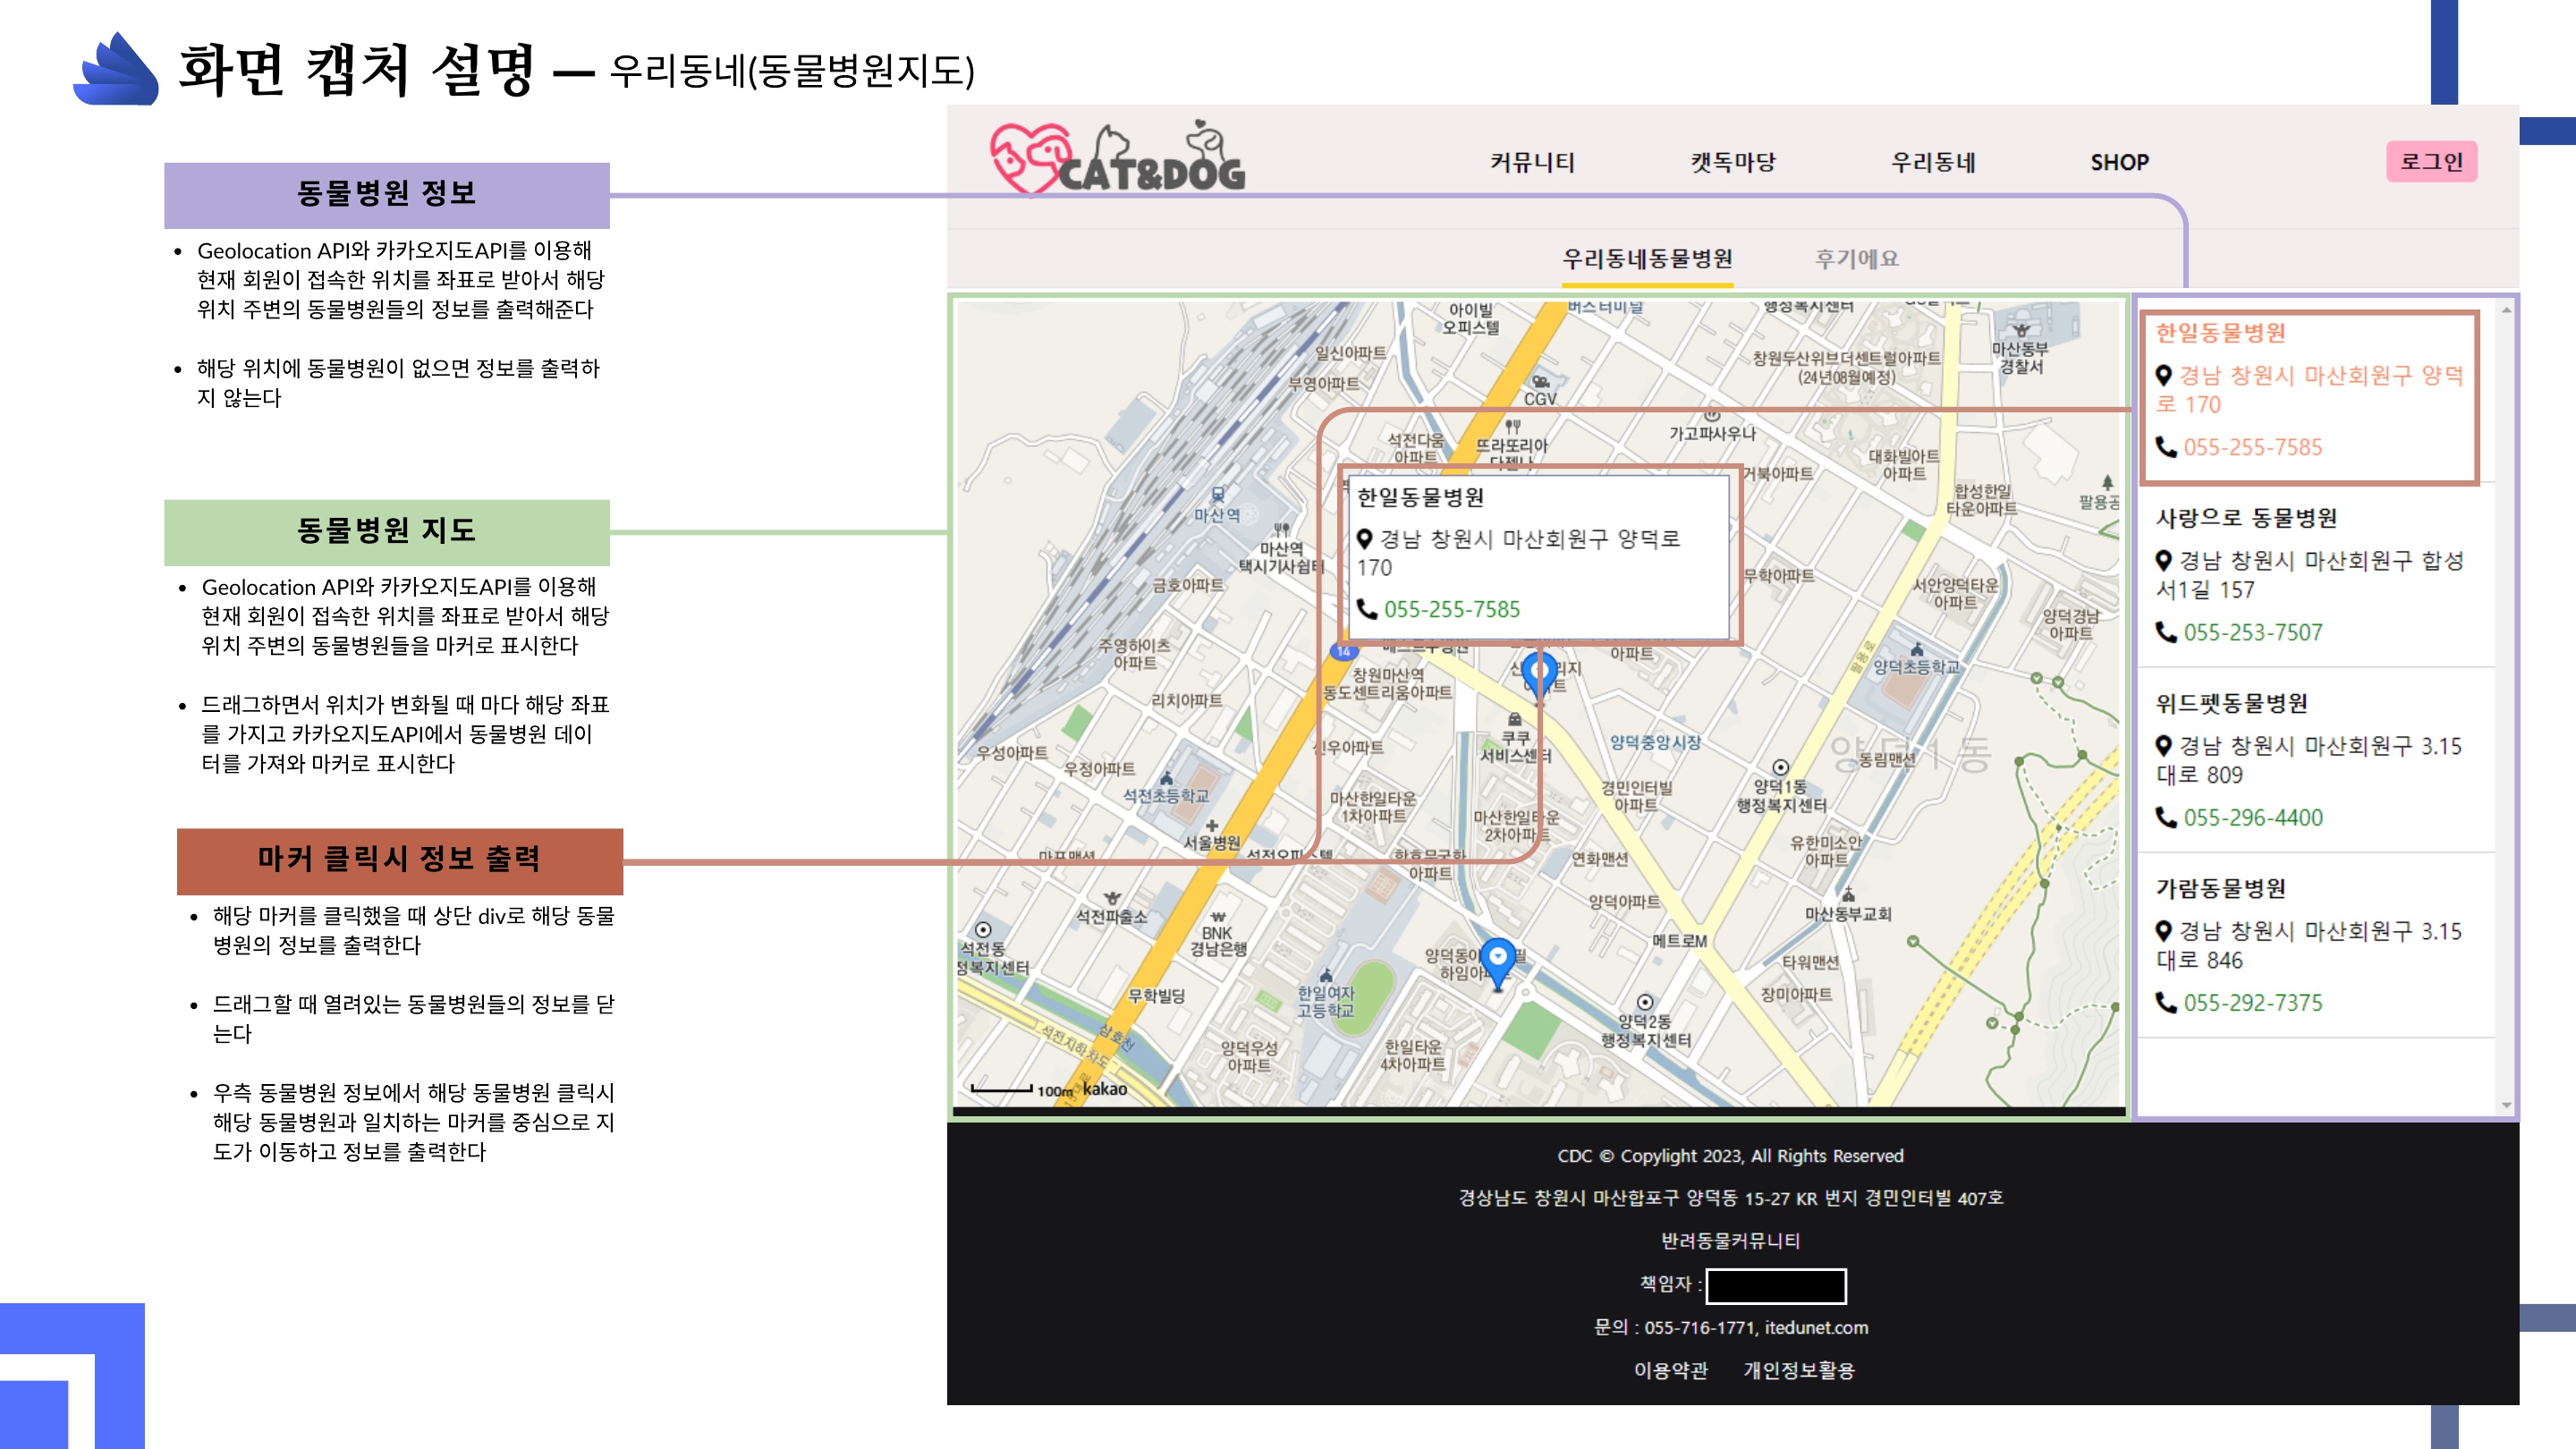Click the 로그인 button
2576x1449 pixels.
[2431, 162]
